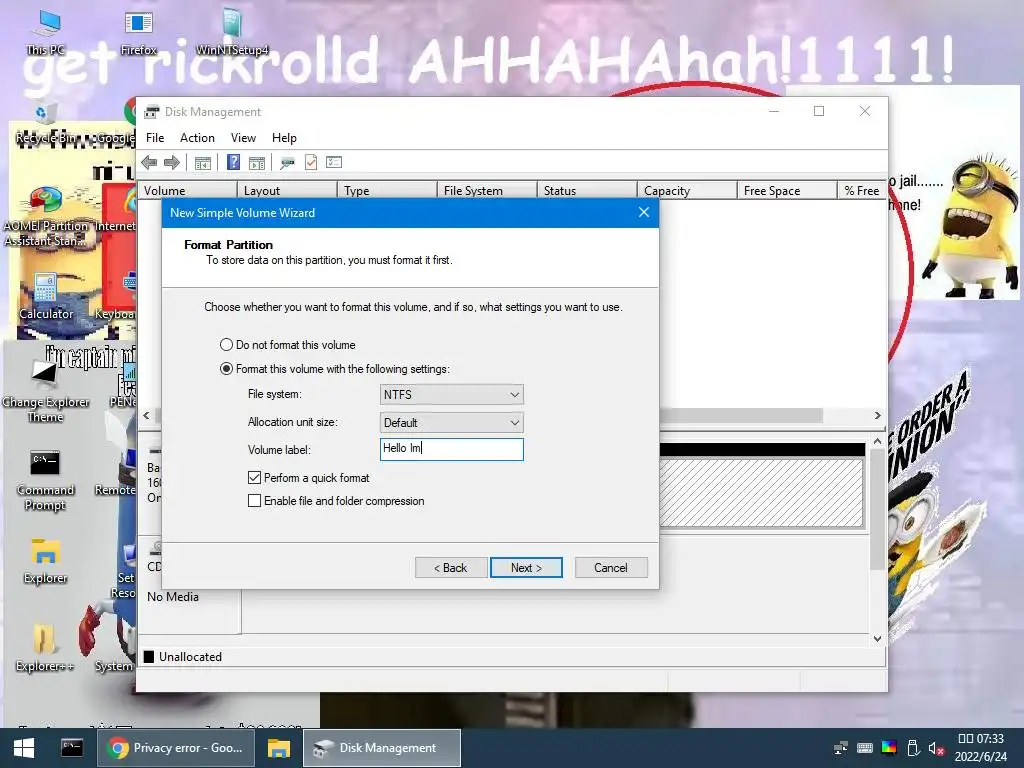
Task: Open Change Explorer Theme desktop icon
Action: [45, 392]
